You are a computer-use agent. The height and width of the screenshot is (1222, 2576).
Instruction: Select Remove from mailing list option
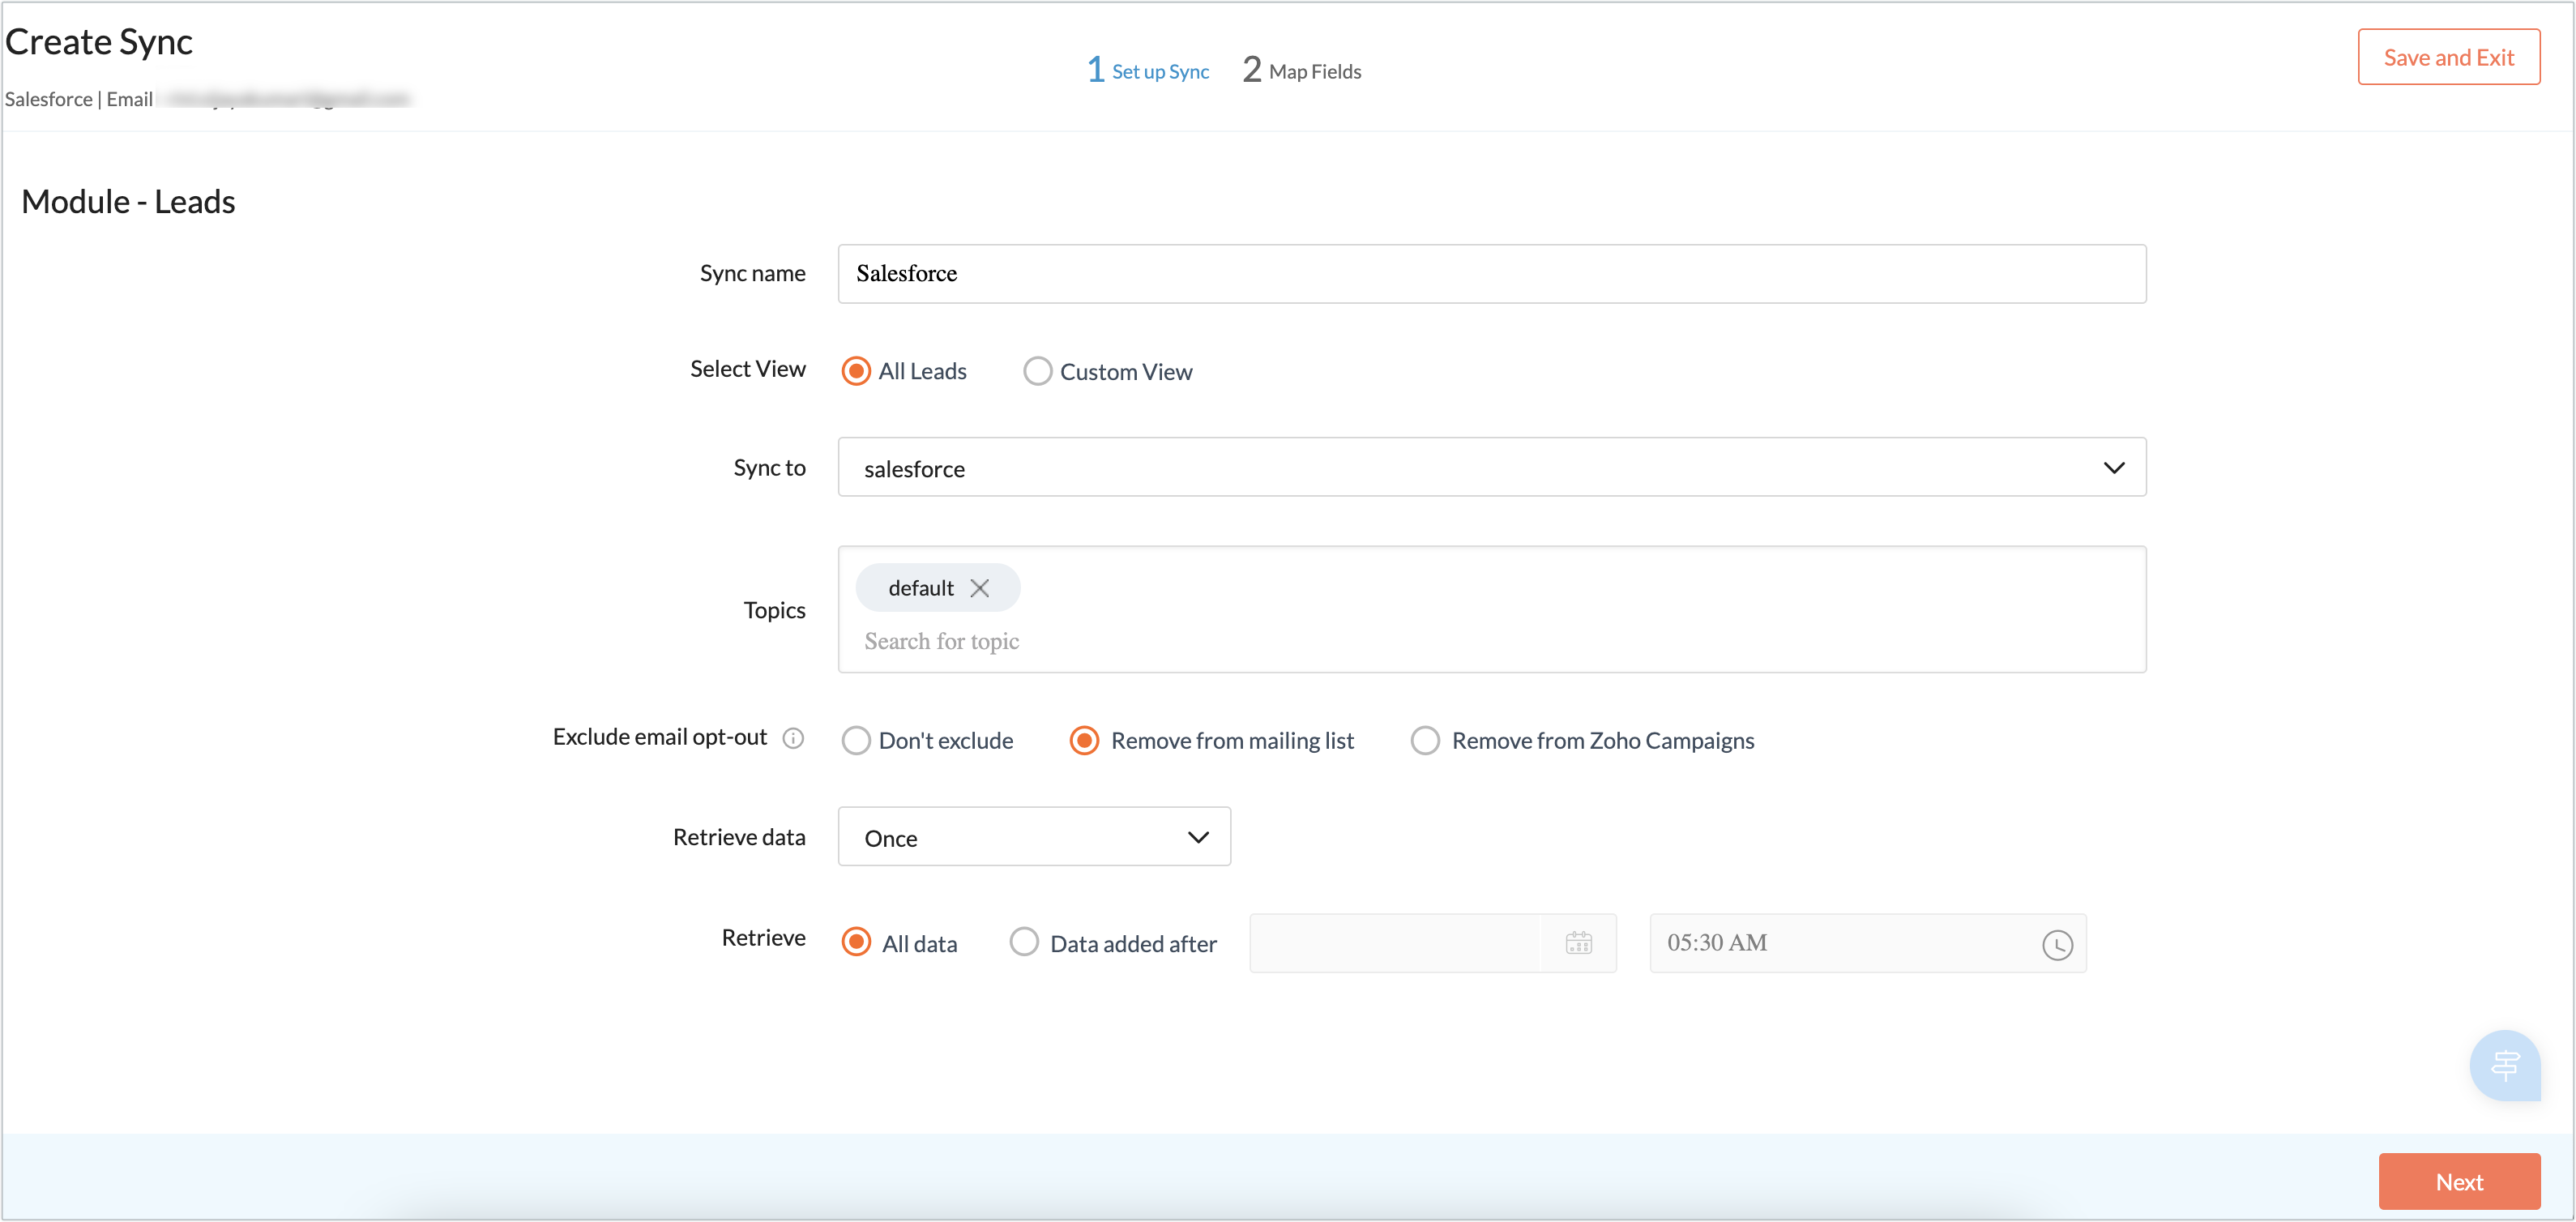pyautogui.click(x=1084, y=740)
